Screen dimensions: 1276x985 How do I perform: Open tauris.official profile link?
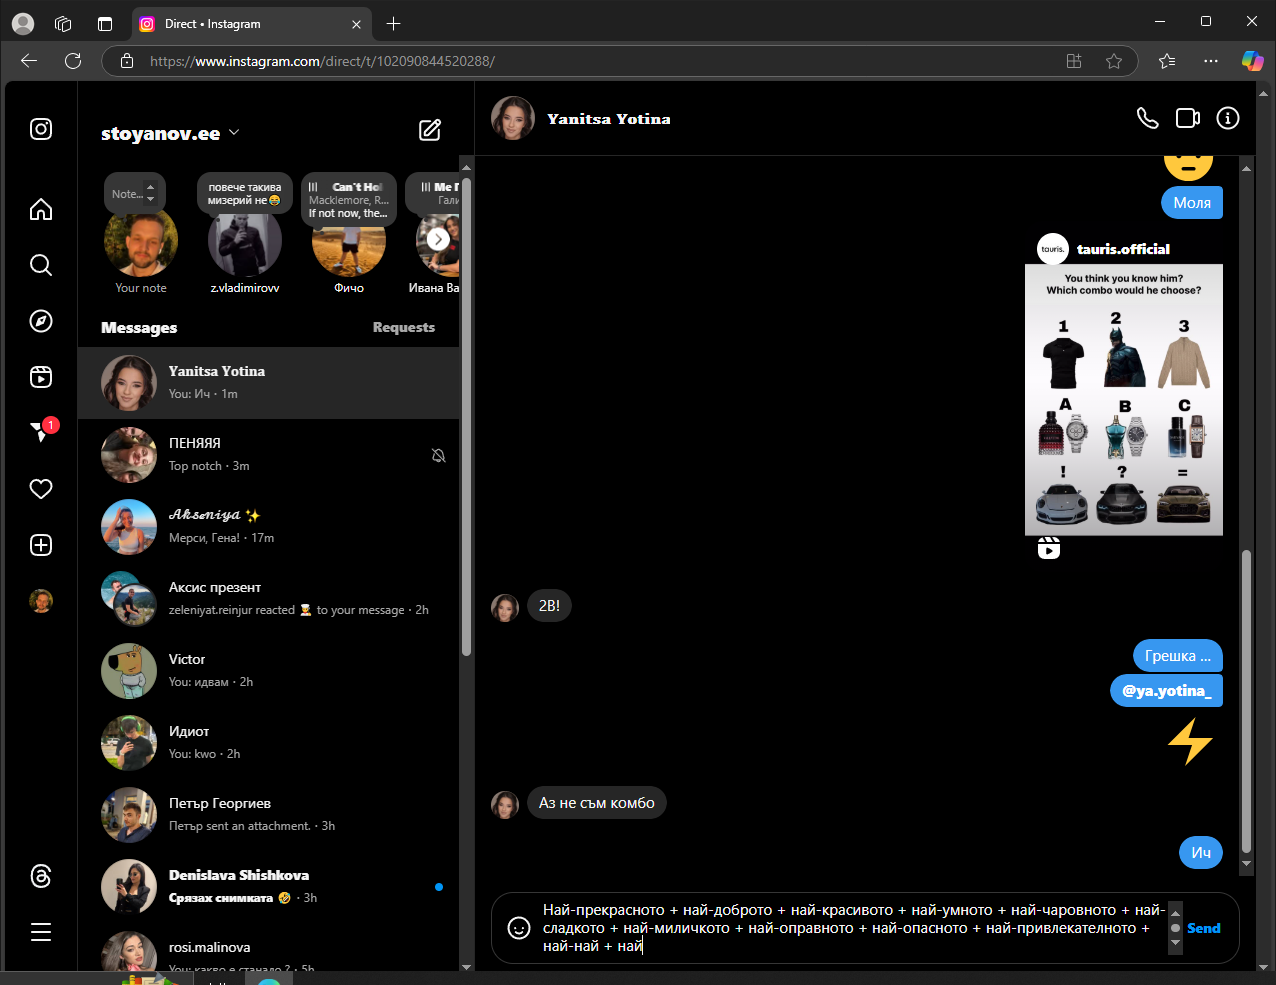1123,249
